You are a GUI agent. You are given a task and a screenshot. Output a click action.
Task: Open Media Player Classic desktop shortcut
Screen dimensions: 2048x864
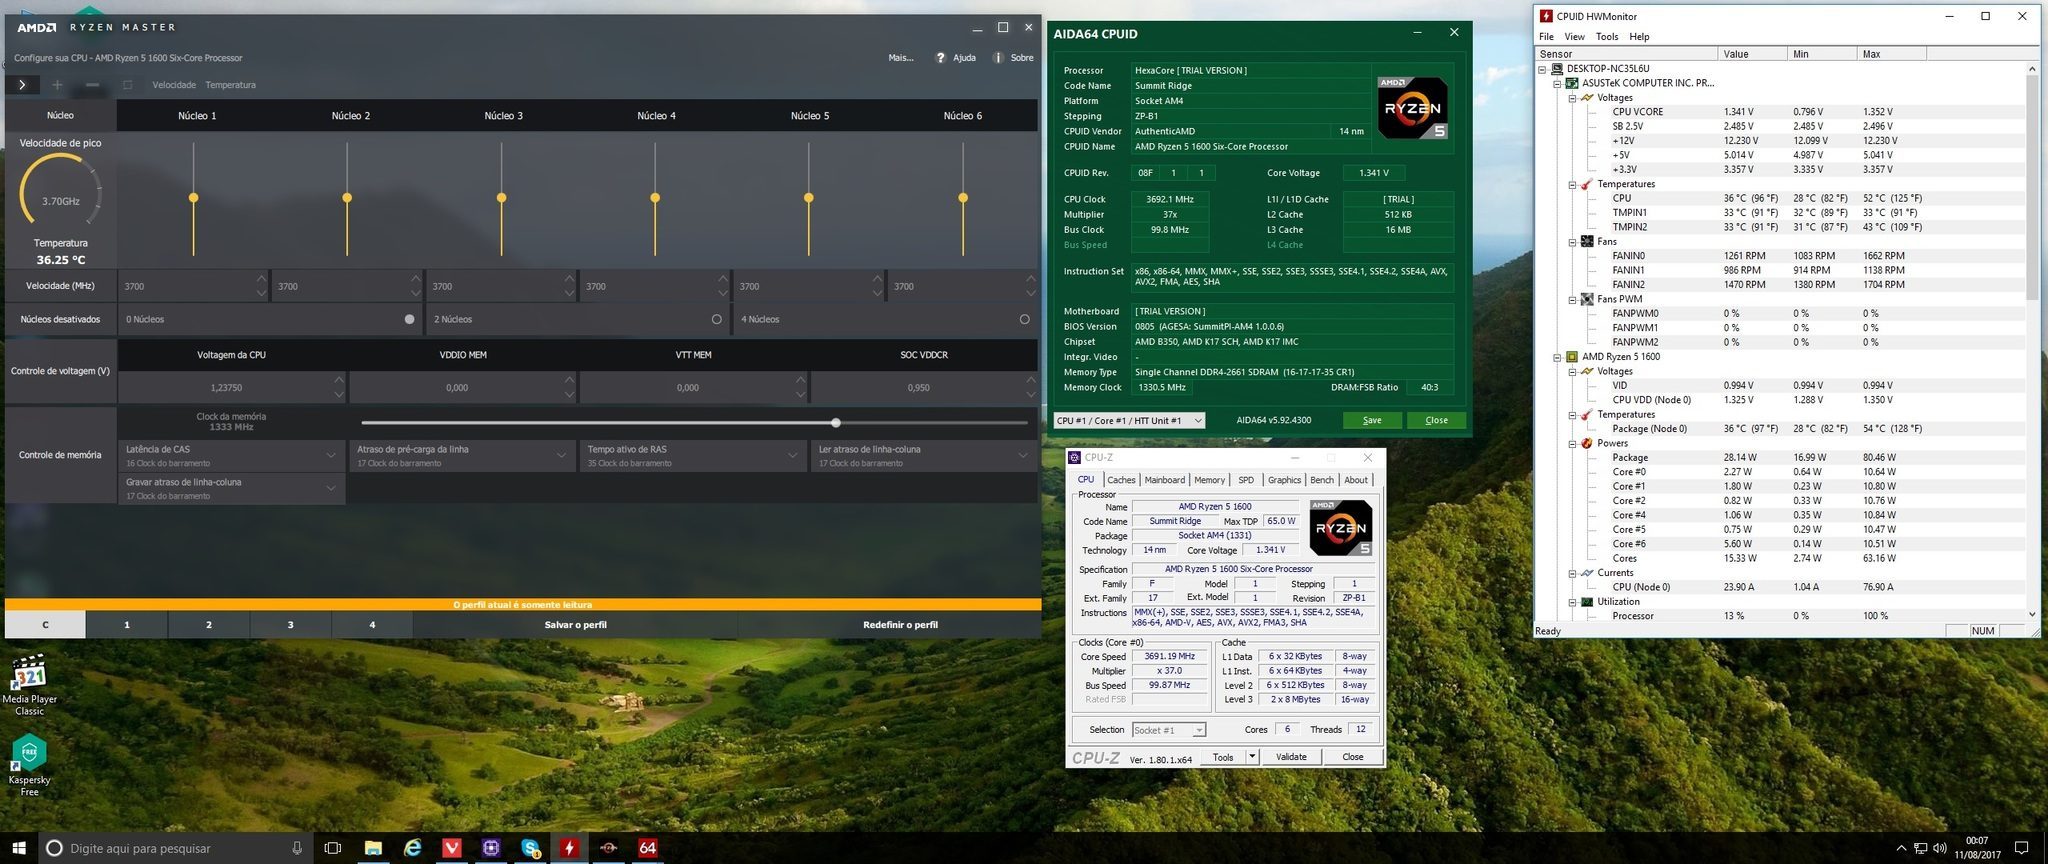tap(29, 685)
